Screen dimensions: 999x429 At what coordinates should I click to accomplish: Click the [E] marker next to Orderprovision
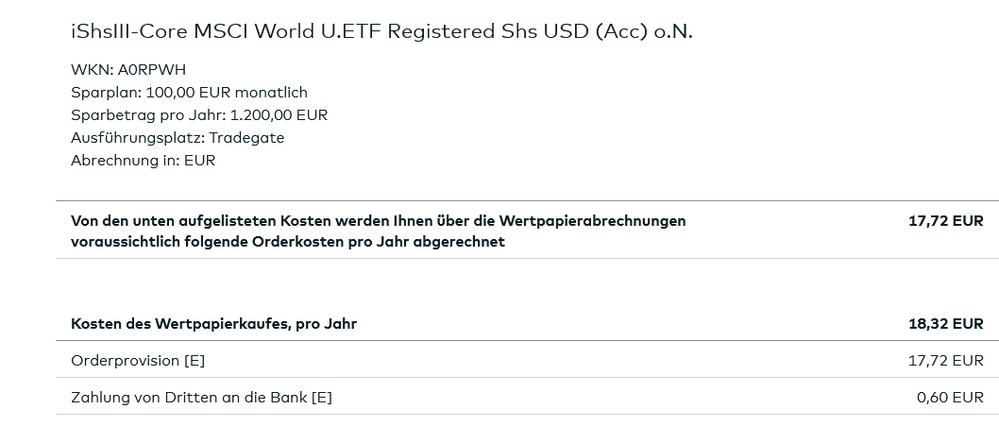click(x=194, y=360)
